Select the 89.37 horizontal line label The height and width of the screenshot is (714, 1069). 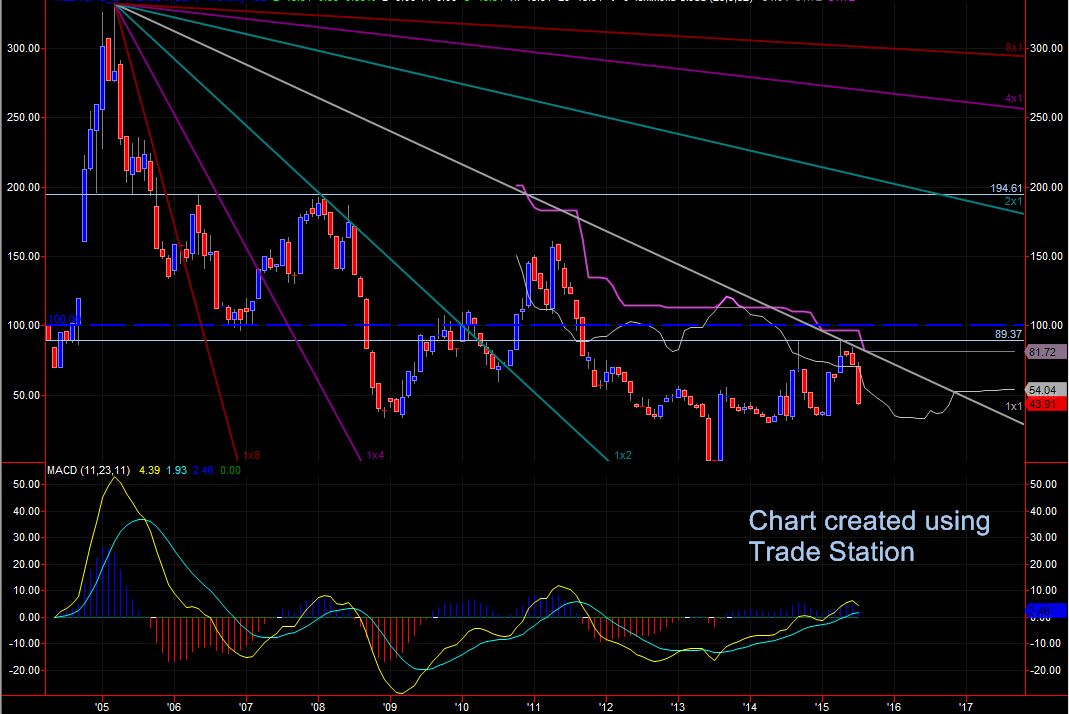1008,334
